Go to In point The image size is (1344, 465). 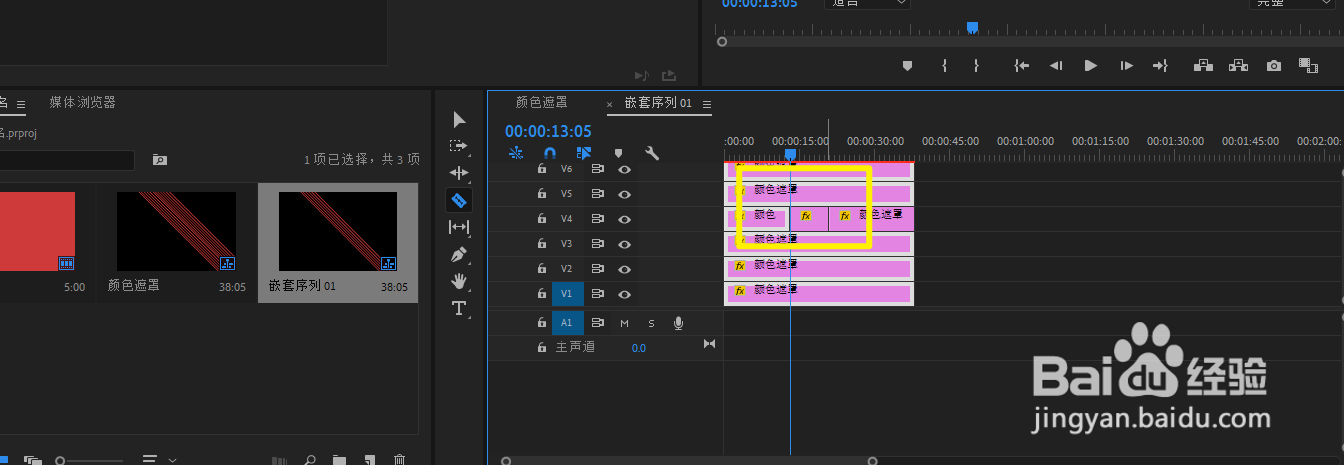1021,65
